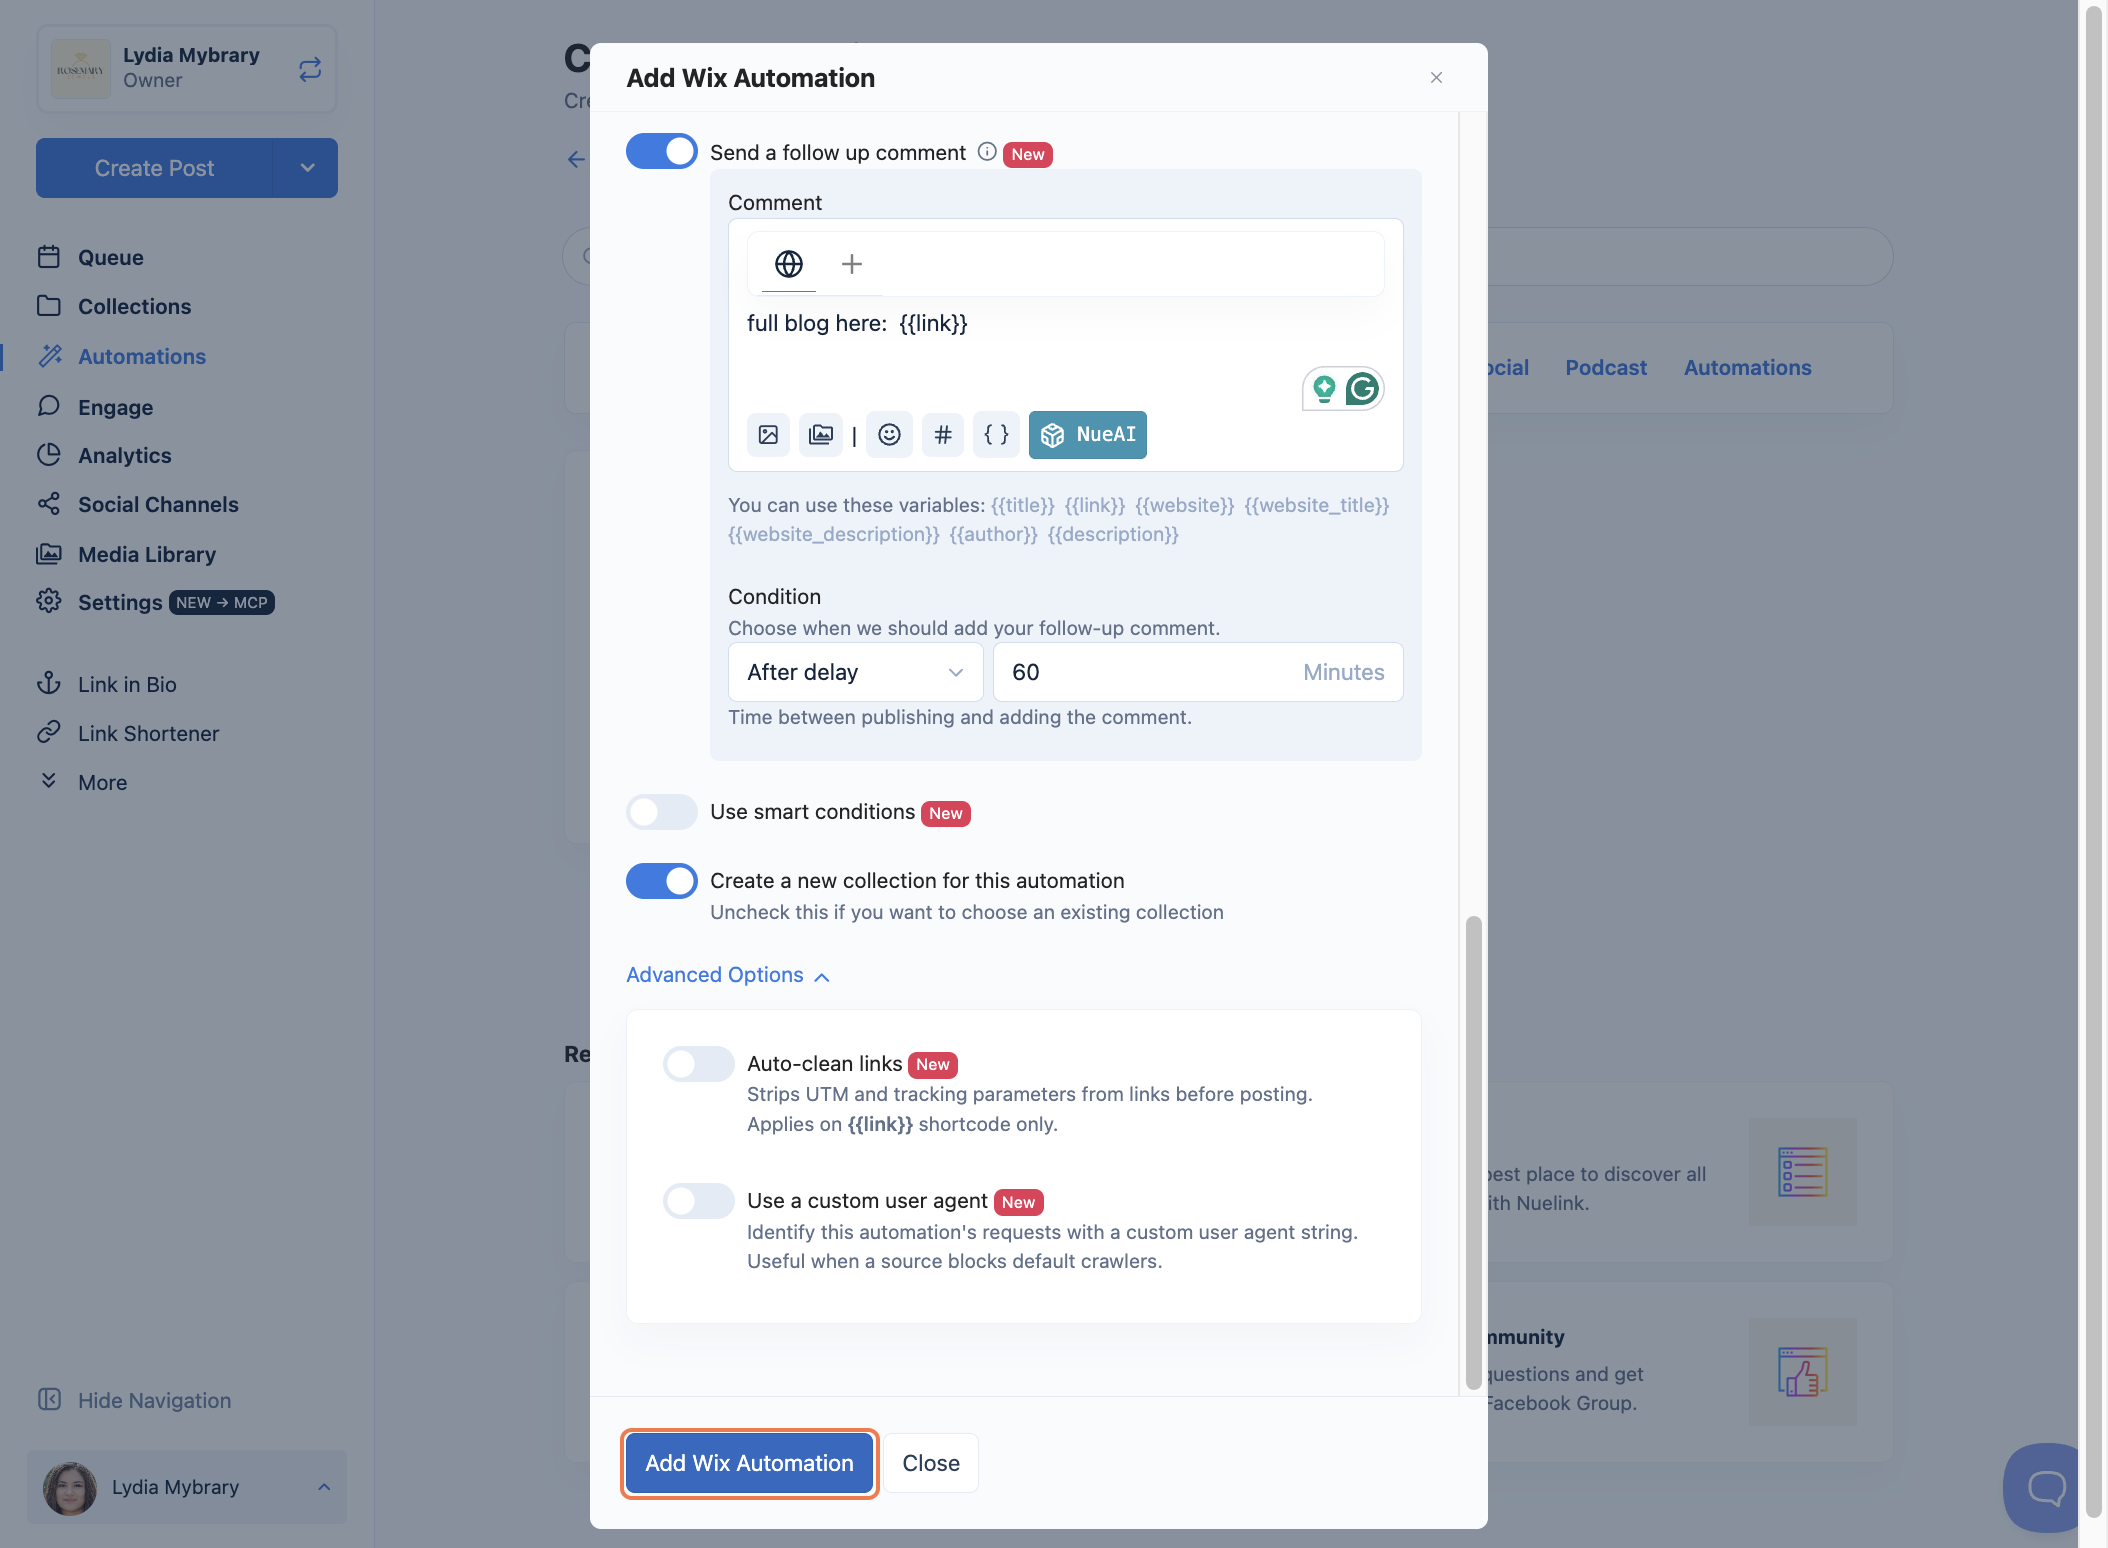Click the info icon next to follow up comment
2108x1548 pixels.
[x=987, y=152]
